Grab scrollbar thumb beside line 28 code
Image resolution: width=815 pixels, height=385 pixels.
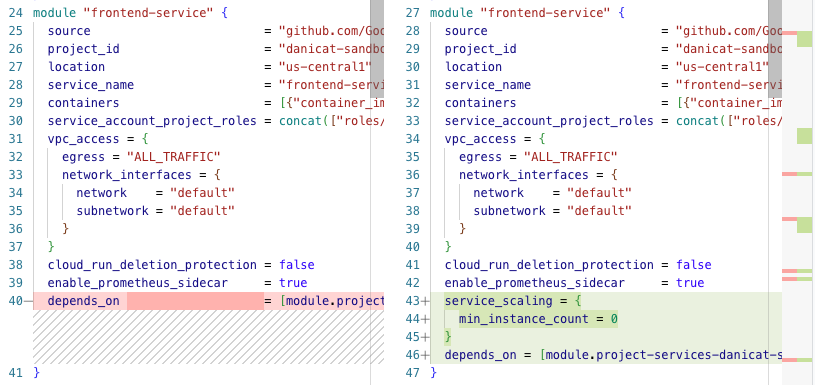[775, 49]
